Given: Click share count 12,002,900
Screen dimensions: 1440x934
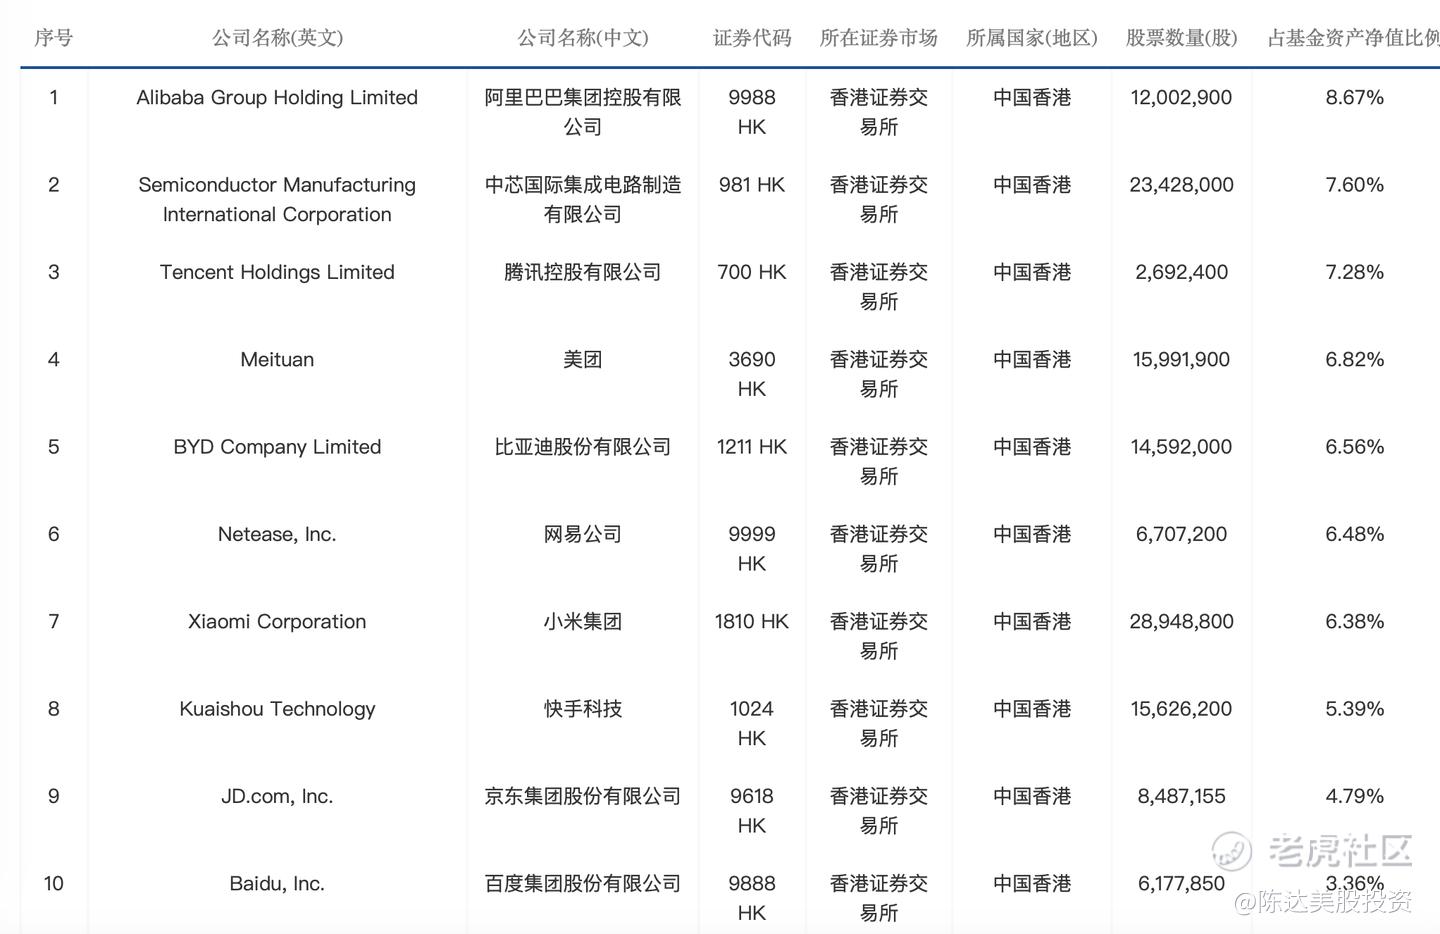Looking at the screenshot, I should [x=1182, y=97].
